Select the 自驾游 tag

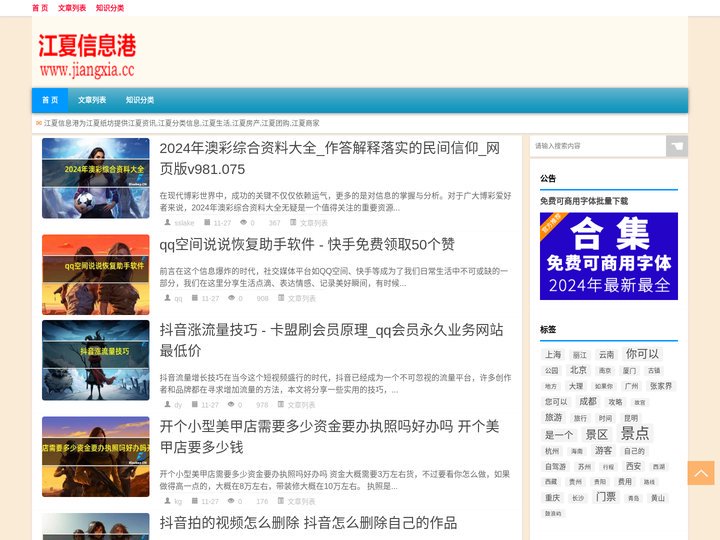tap(556, 467)
